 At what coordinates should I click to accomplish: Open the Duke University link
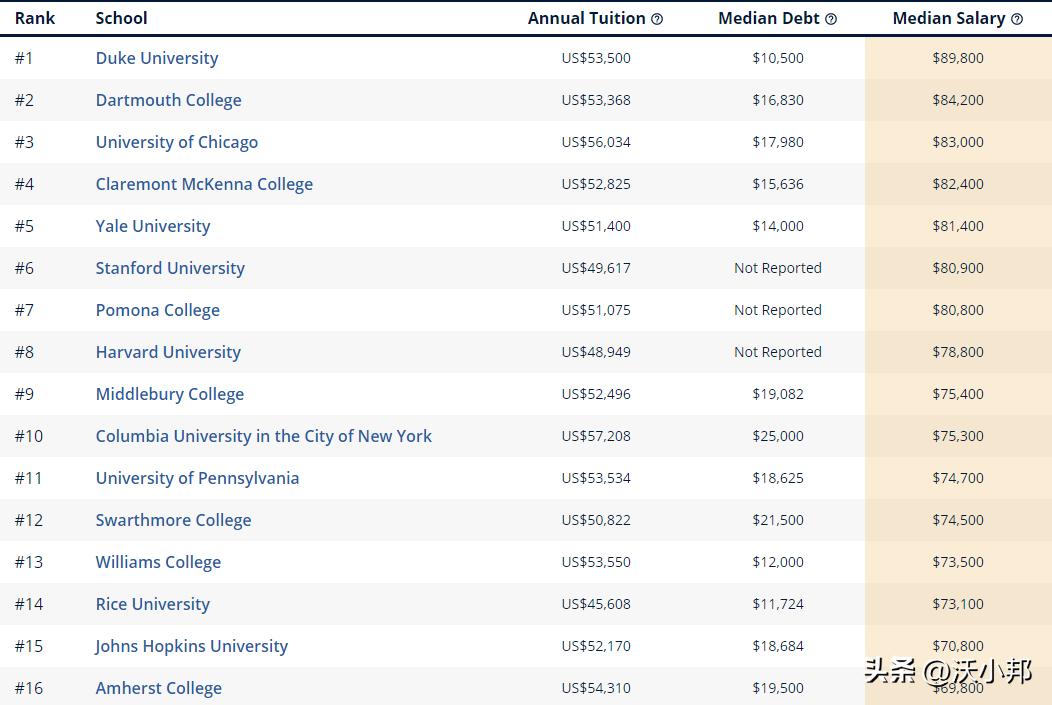point(157,58)
